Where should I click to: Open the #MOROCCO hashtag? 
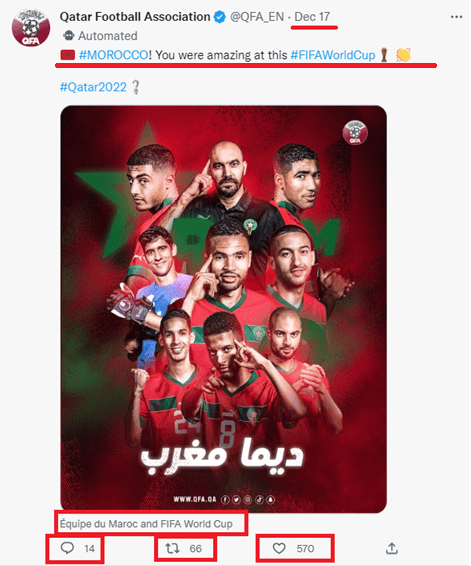(113, 55)
